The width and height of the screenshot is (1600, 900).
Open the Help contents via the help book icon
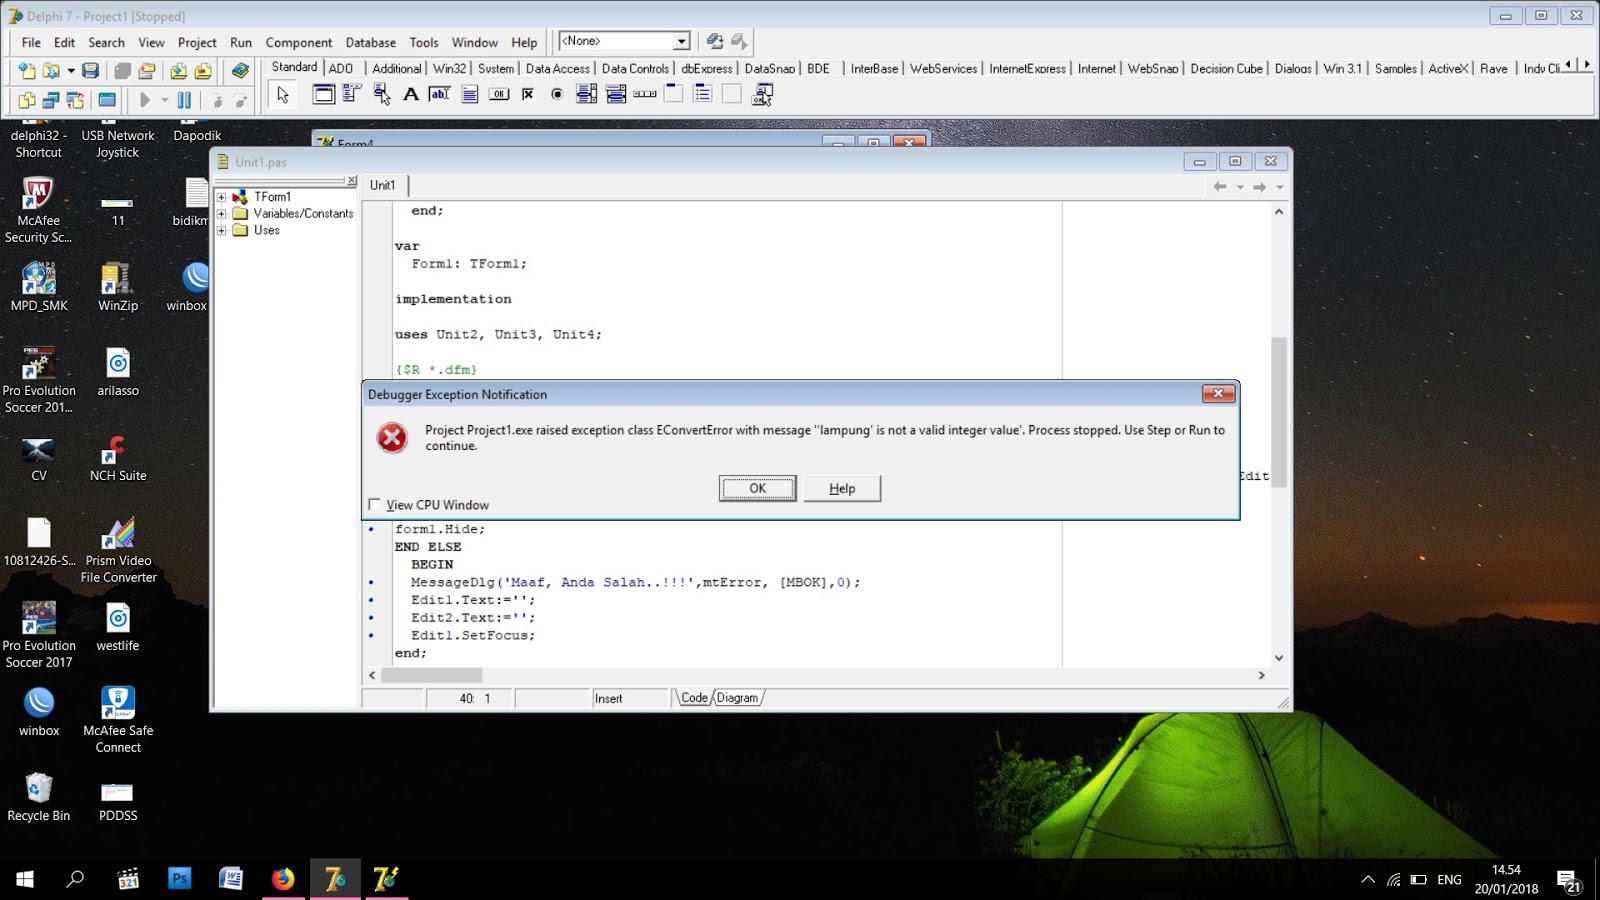pos(239,71)
